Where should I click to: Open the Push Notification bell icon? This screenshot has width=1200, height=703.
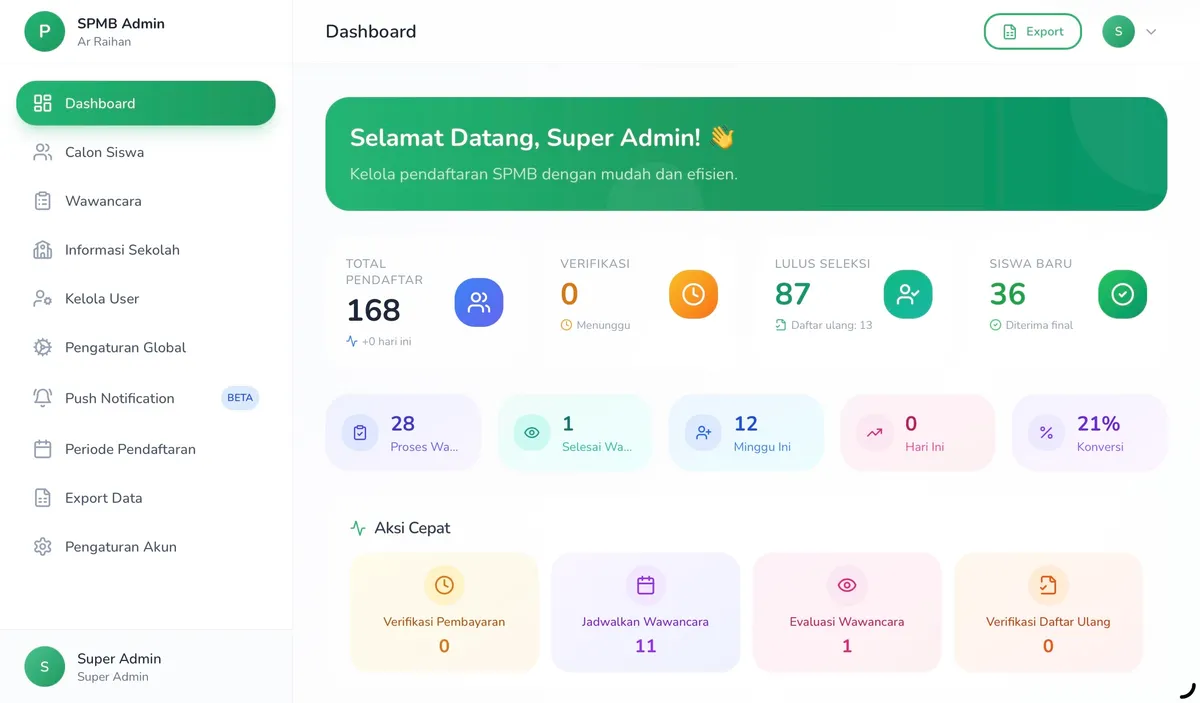[x=41, y=397]
